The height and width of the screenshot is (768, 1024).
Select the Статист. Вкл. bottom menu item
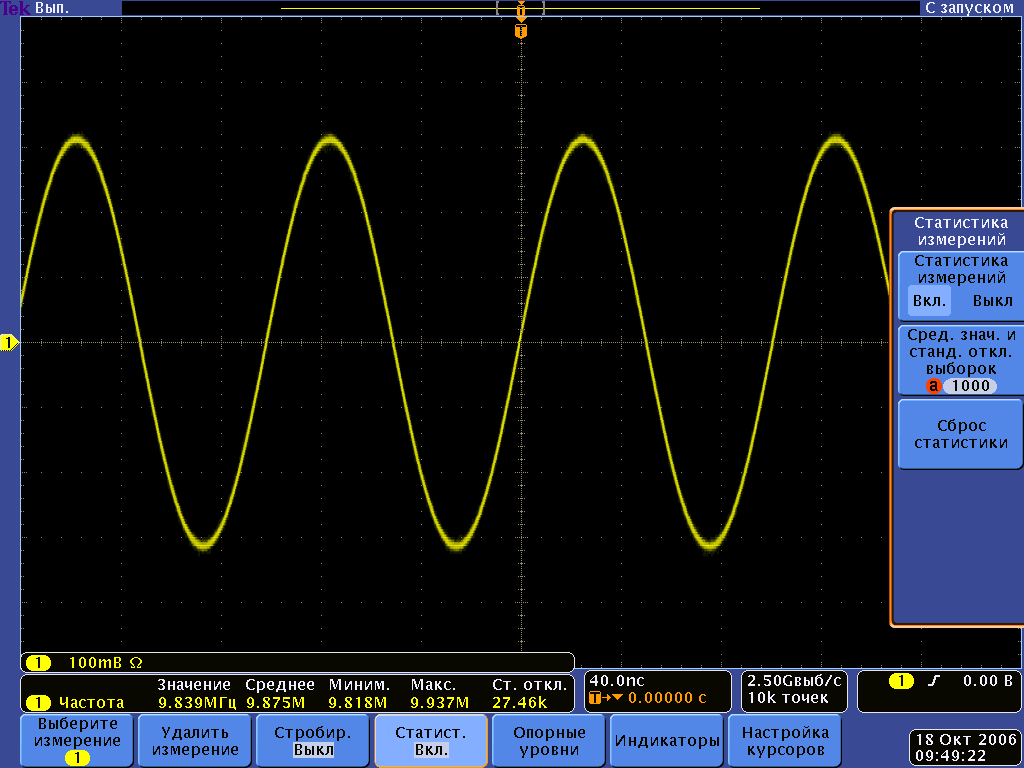(x=431, y=740)
